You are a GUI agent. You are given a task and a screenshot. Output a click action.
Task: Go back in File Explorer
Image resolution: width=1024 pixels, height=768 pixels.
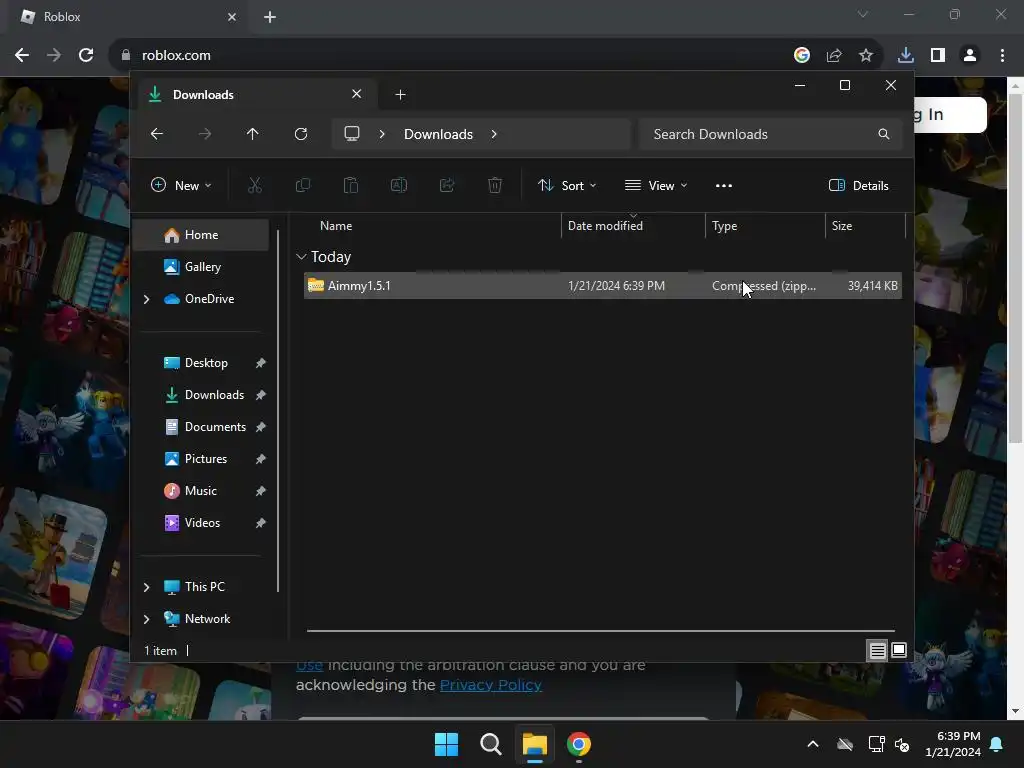click(157, 134)
